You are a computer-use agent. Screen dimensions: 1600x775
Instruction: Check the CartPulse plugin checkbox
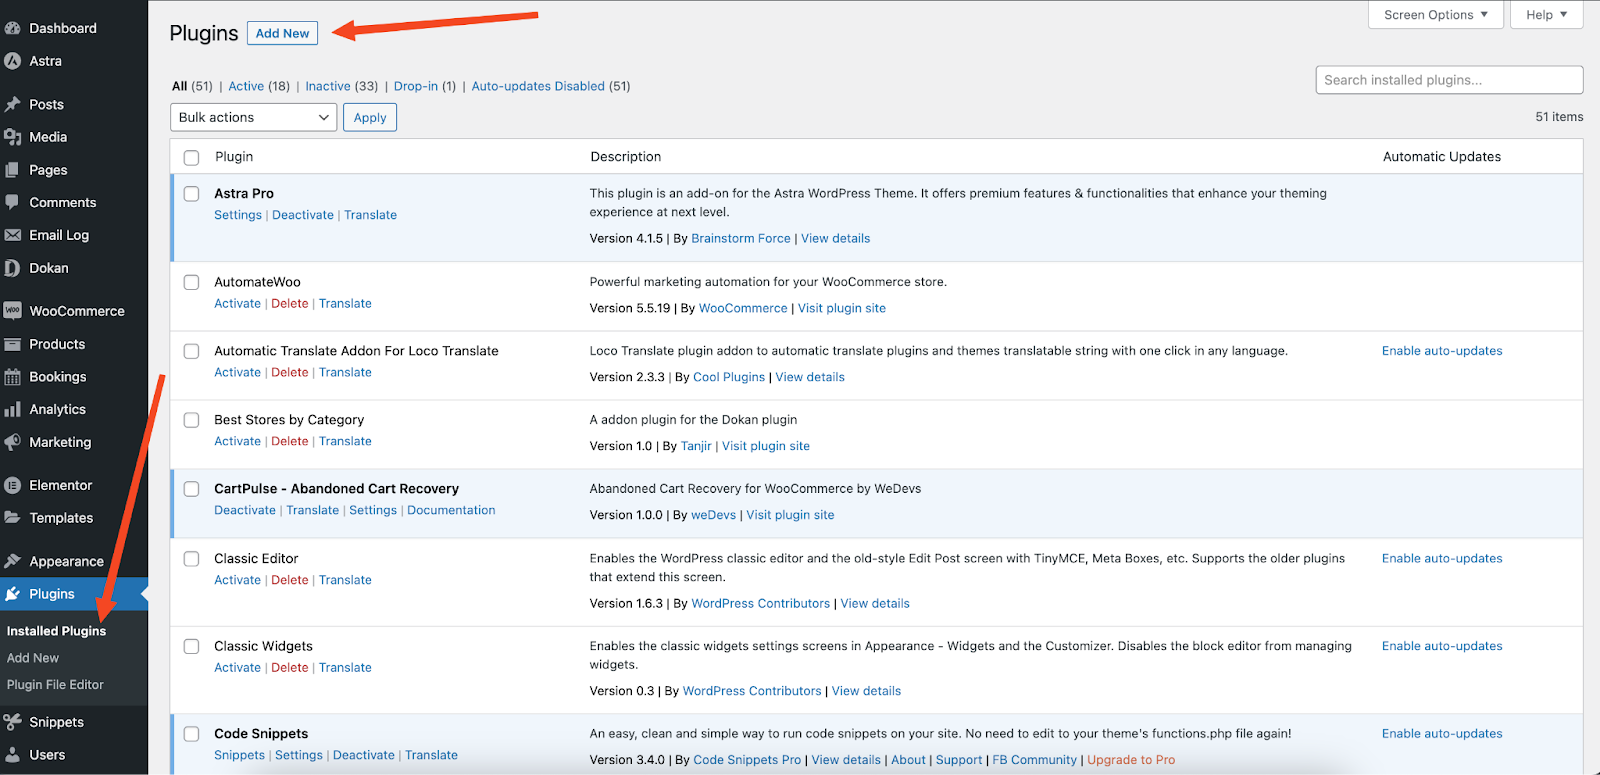[x=191, y=489]
